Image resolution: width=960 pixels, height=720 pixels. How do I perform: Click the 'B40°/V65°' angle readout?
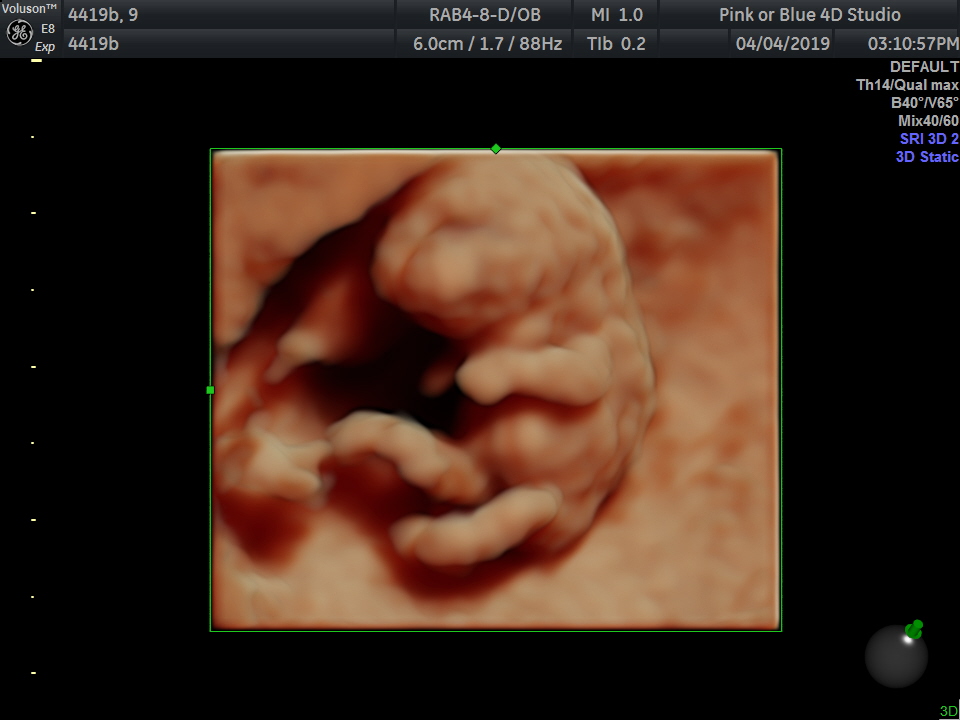point(925,102)
